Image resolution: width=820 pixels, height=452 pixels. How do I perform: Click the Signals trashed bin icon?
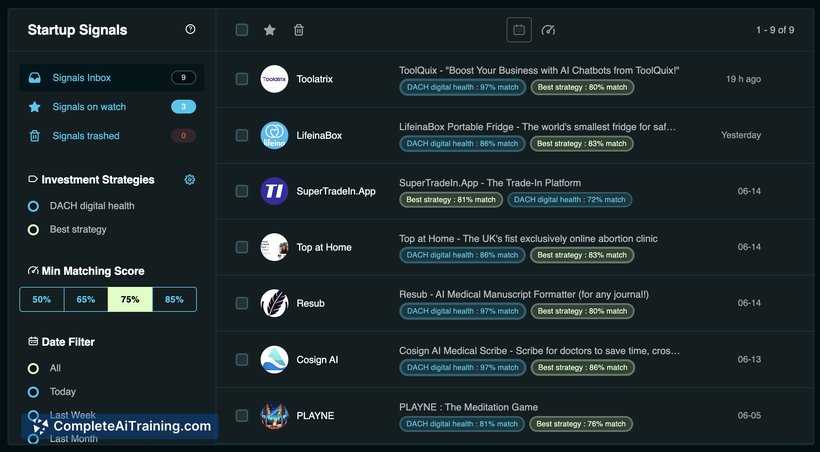(x=35, y=136)
